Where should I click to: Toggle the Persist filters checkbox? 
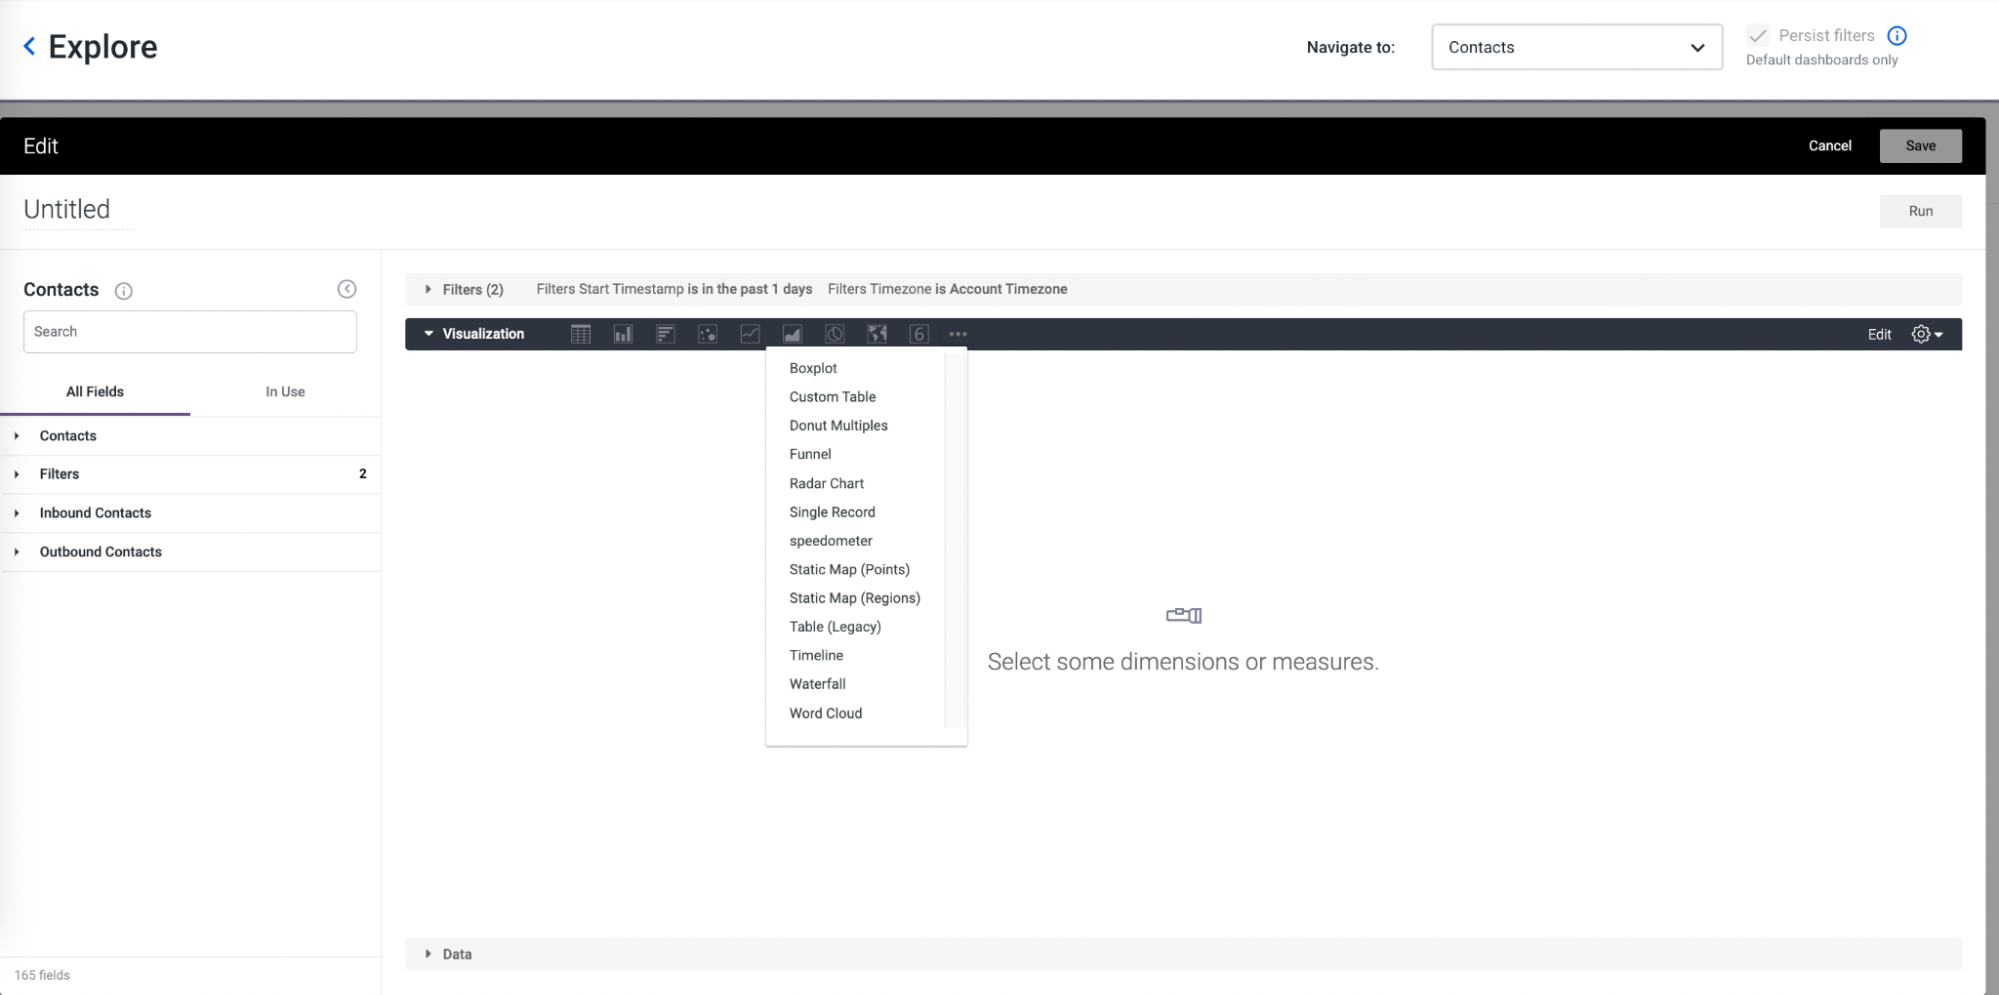(x=1758, y=36)
